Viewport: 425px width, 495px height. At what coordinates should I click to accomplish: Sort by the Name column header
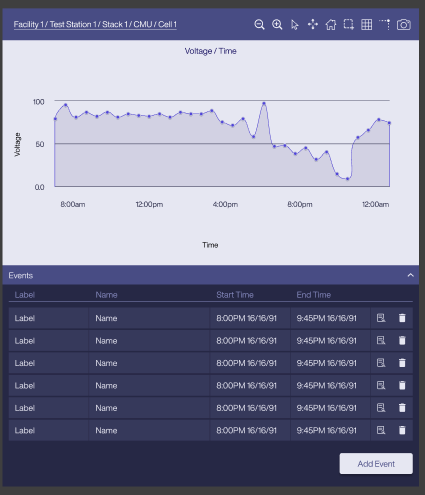[106, 295]
